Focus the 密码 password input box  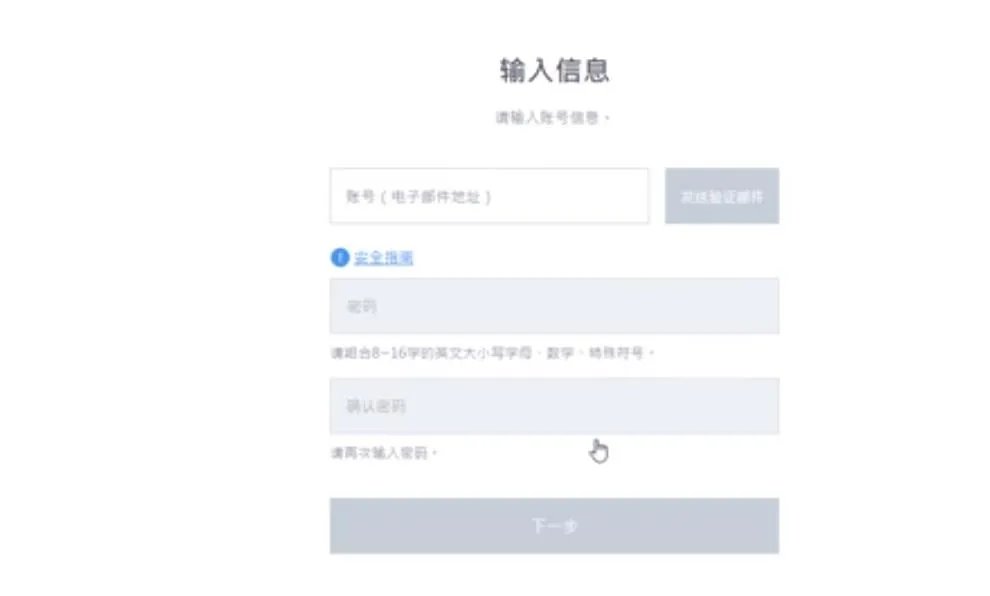(x=553, y=306)
